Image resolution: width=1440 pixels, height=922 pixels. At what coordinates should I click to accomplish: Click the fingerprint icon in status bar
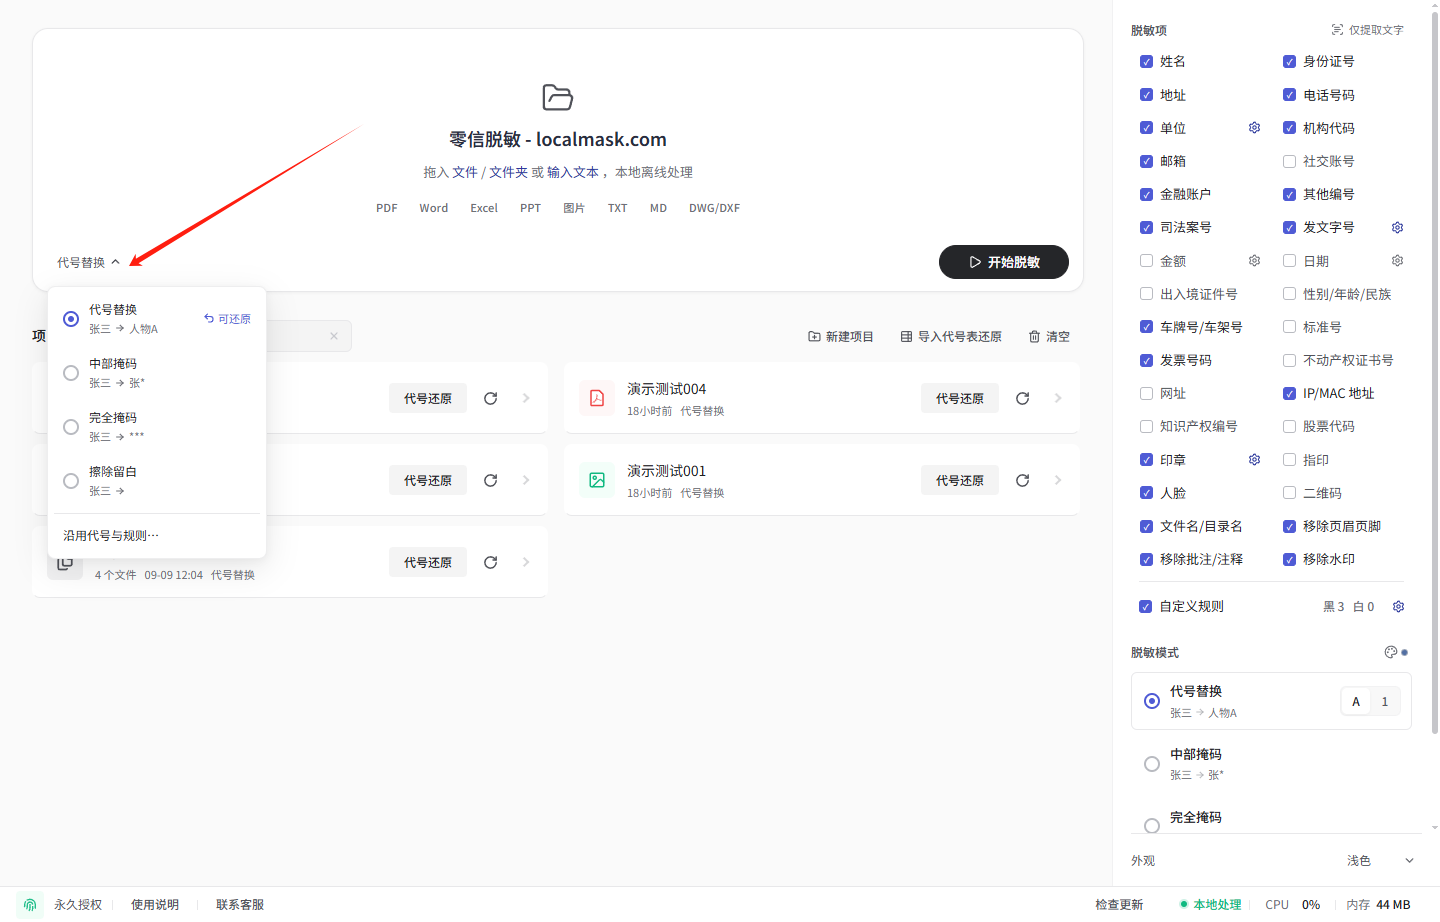[30, 904]
